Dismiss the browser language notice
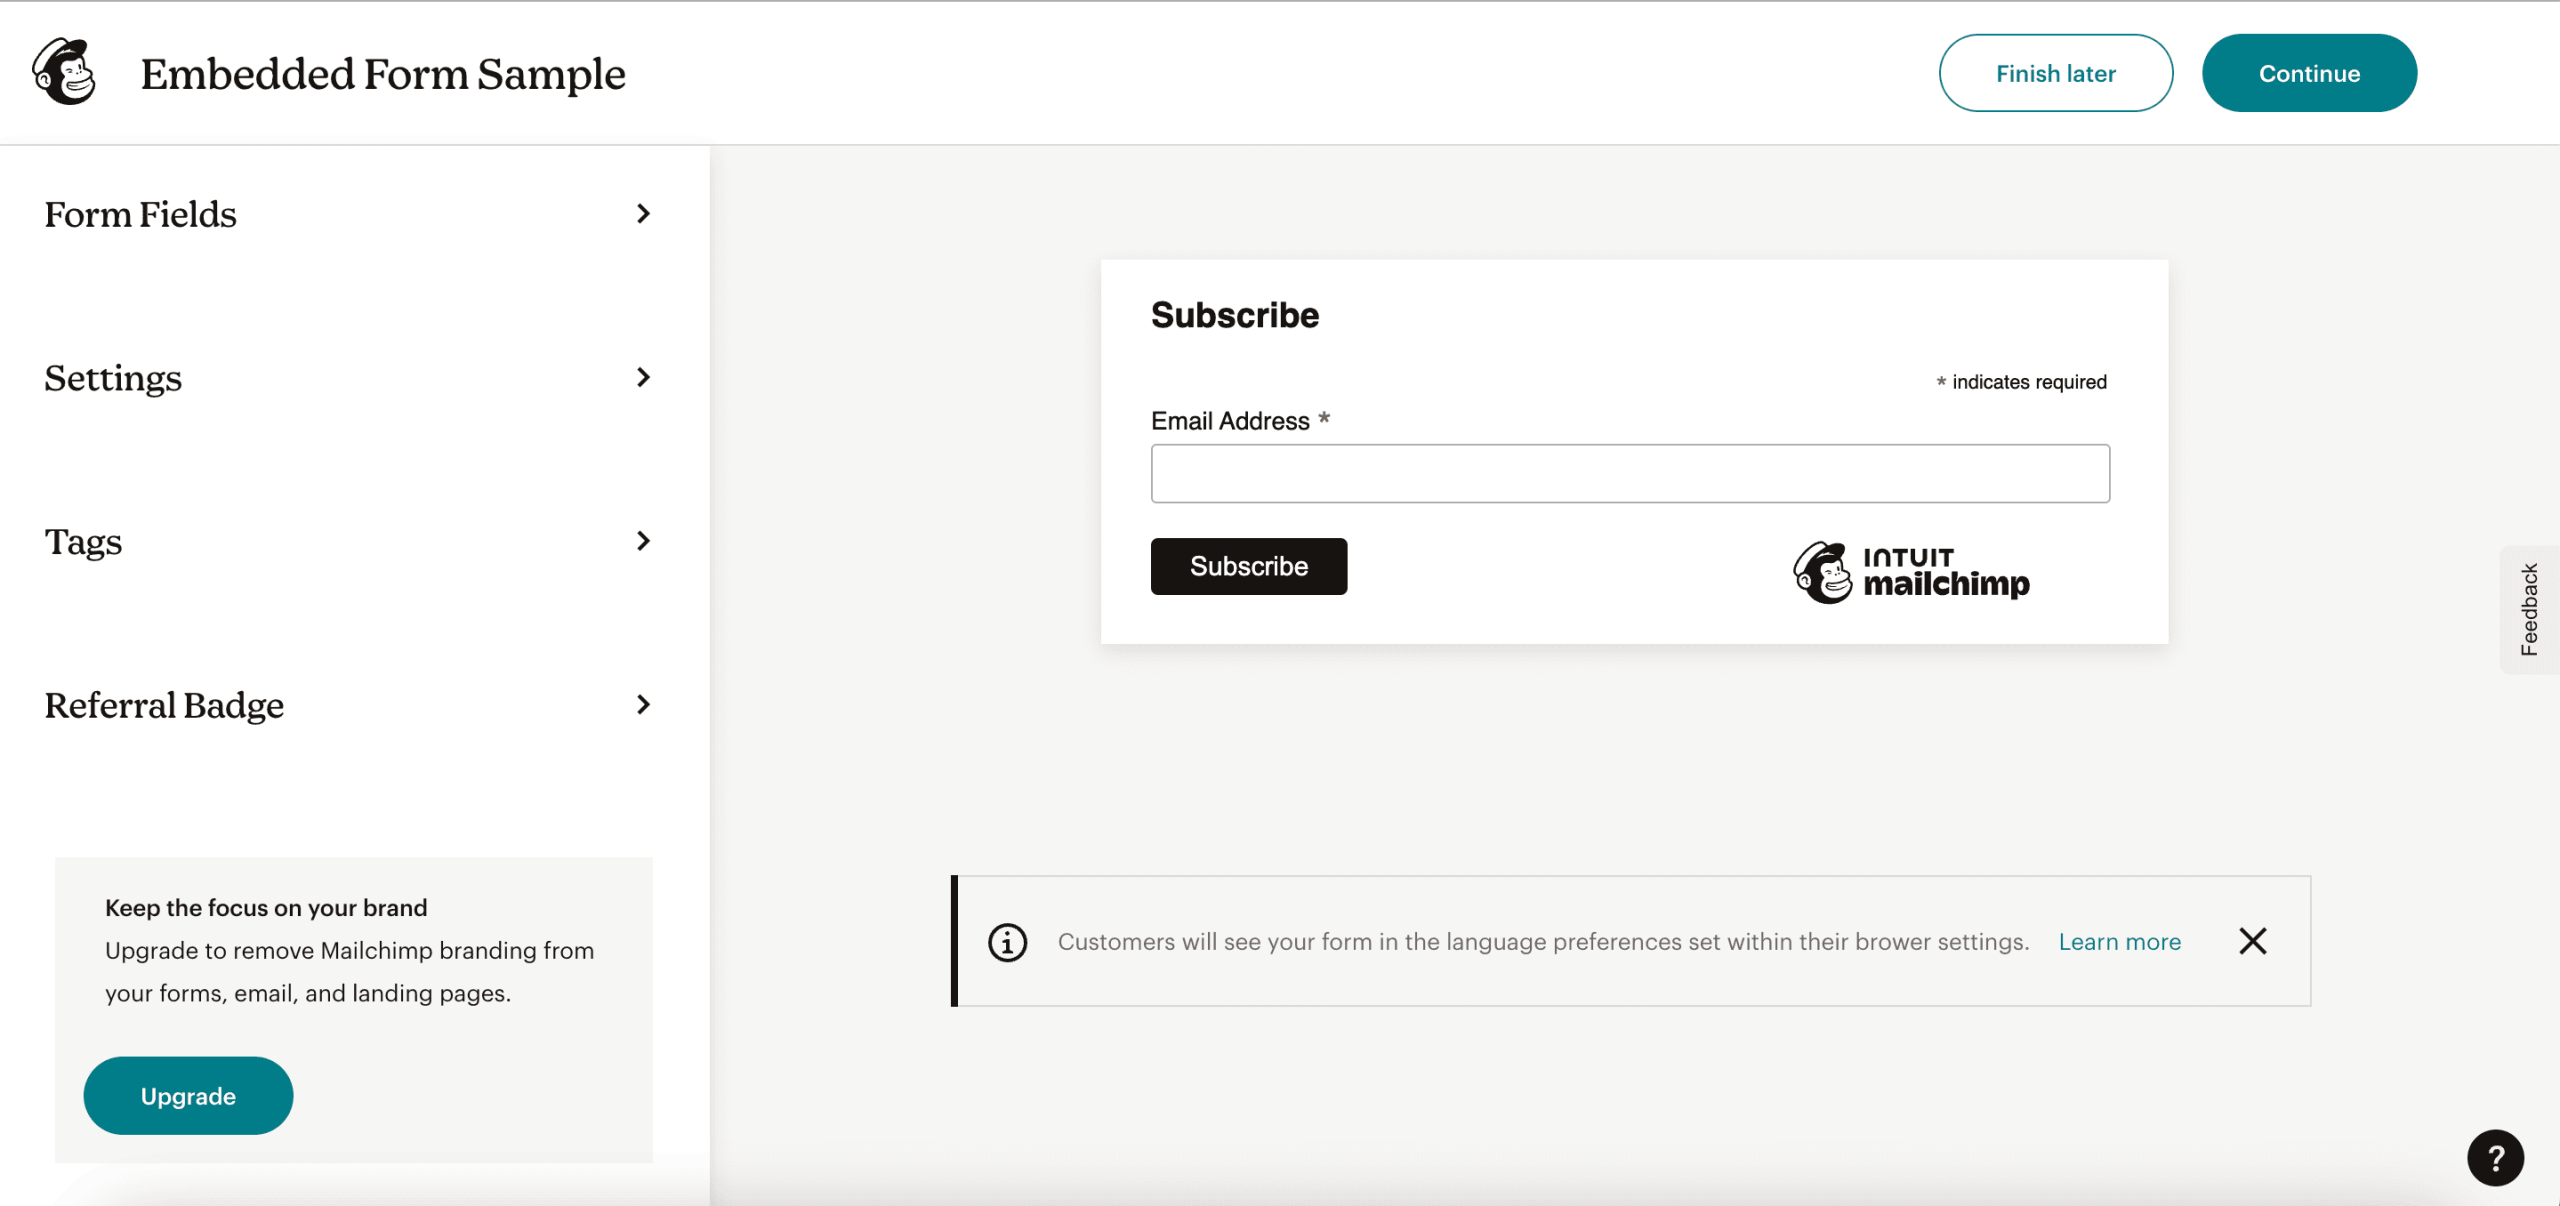The image size is (2560, 1206). 2252,941
